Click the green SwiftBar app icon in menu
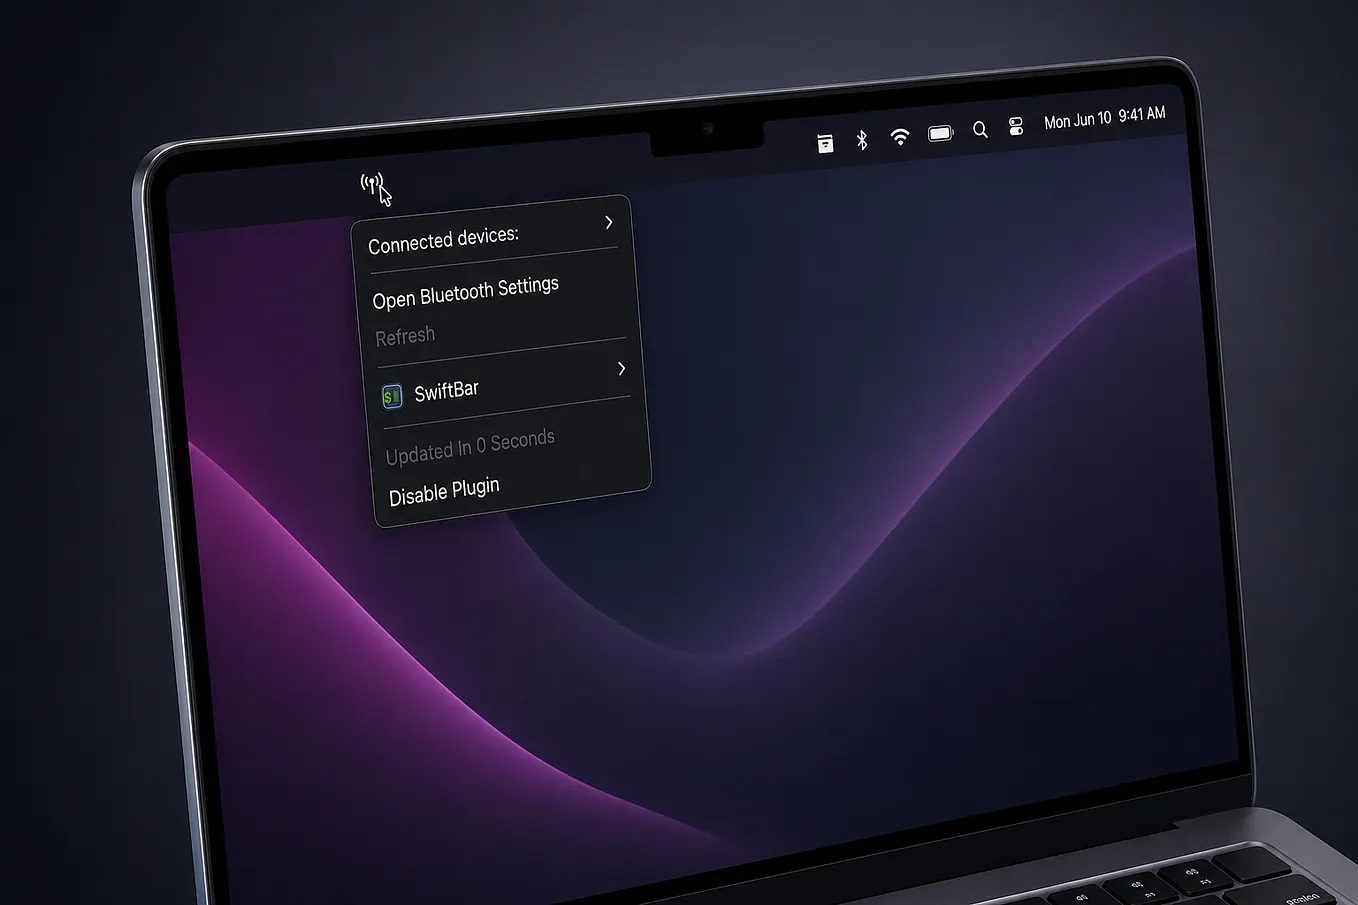1358x905 pixels. click(392, 396)
